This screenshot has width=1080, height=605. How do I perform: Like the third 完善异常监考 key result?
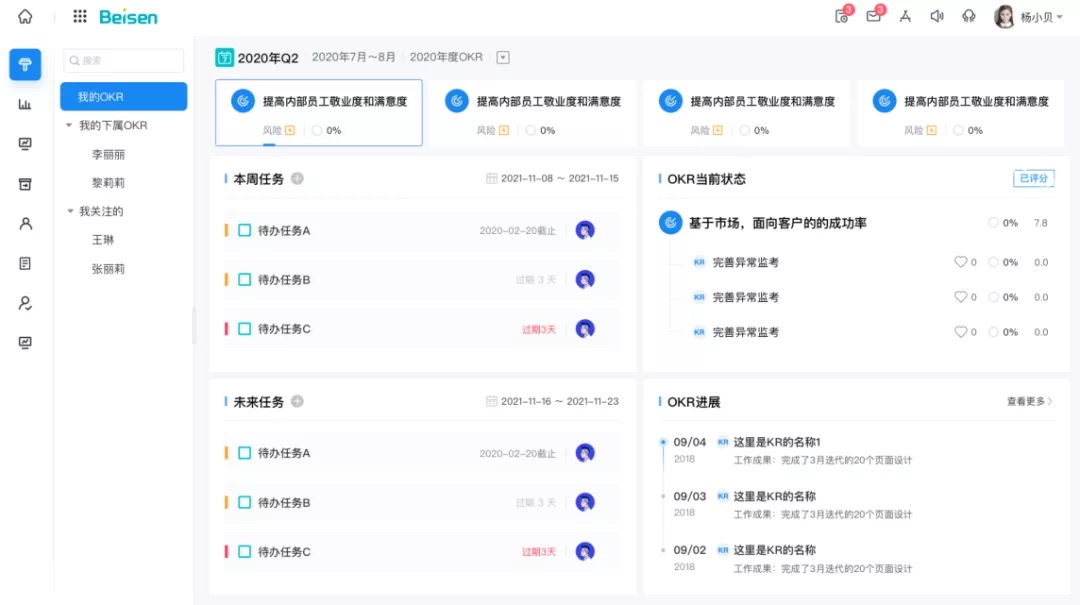coord(960,331)
